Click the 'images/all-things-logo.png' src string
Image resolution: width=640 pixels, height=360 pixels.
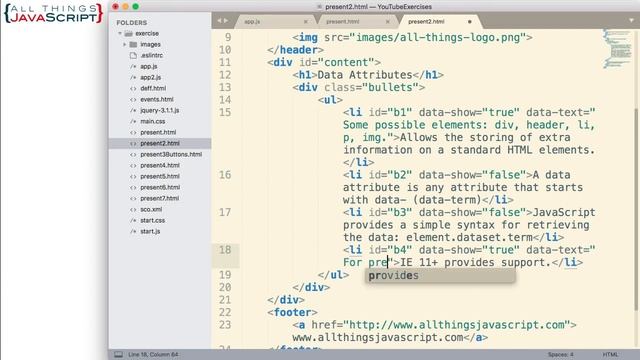[438, 38]
